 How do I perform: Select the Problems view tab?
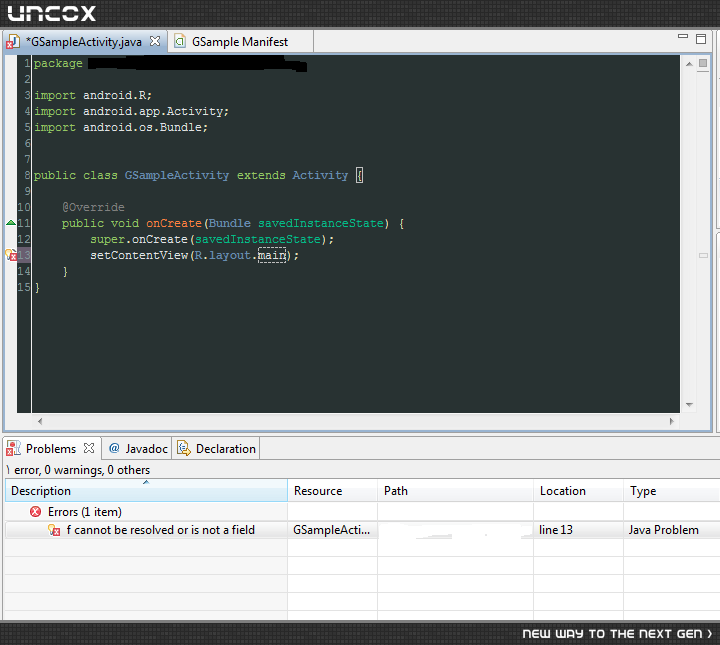click(51, 449)
